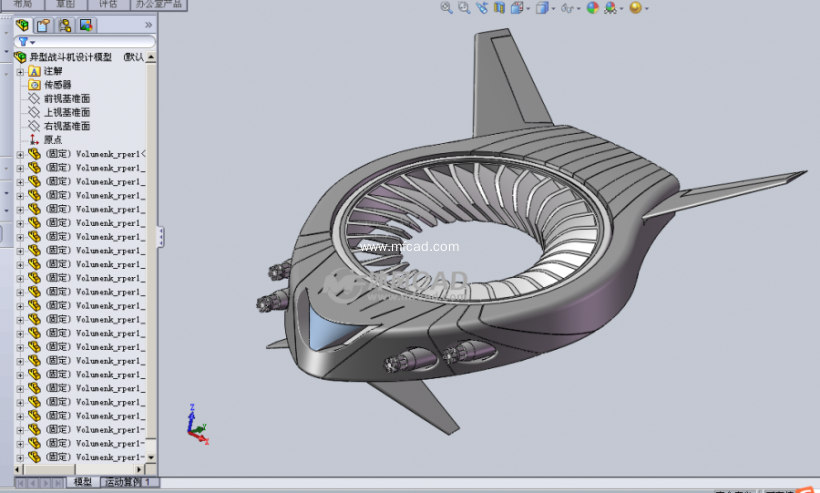
Task: Open the ConfigurationManager panel icon
Action: [64, 25]
